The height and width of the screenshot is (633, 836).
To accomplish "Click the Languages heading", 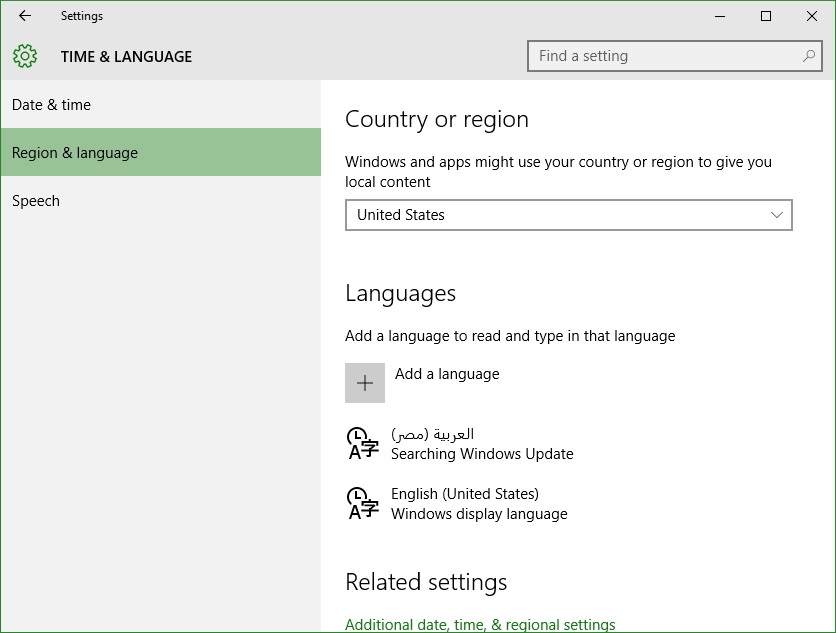I will (400, 294).
